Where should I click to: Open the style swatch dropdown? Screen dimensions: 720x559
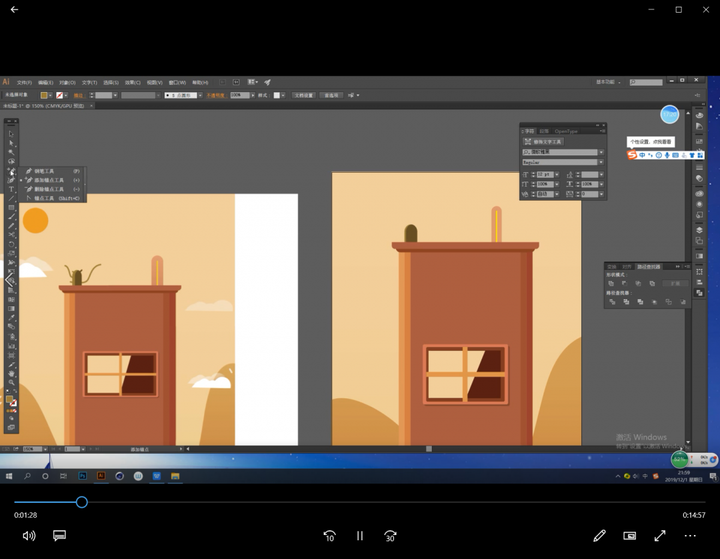click(283, 96)
